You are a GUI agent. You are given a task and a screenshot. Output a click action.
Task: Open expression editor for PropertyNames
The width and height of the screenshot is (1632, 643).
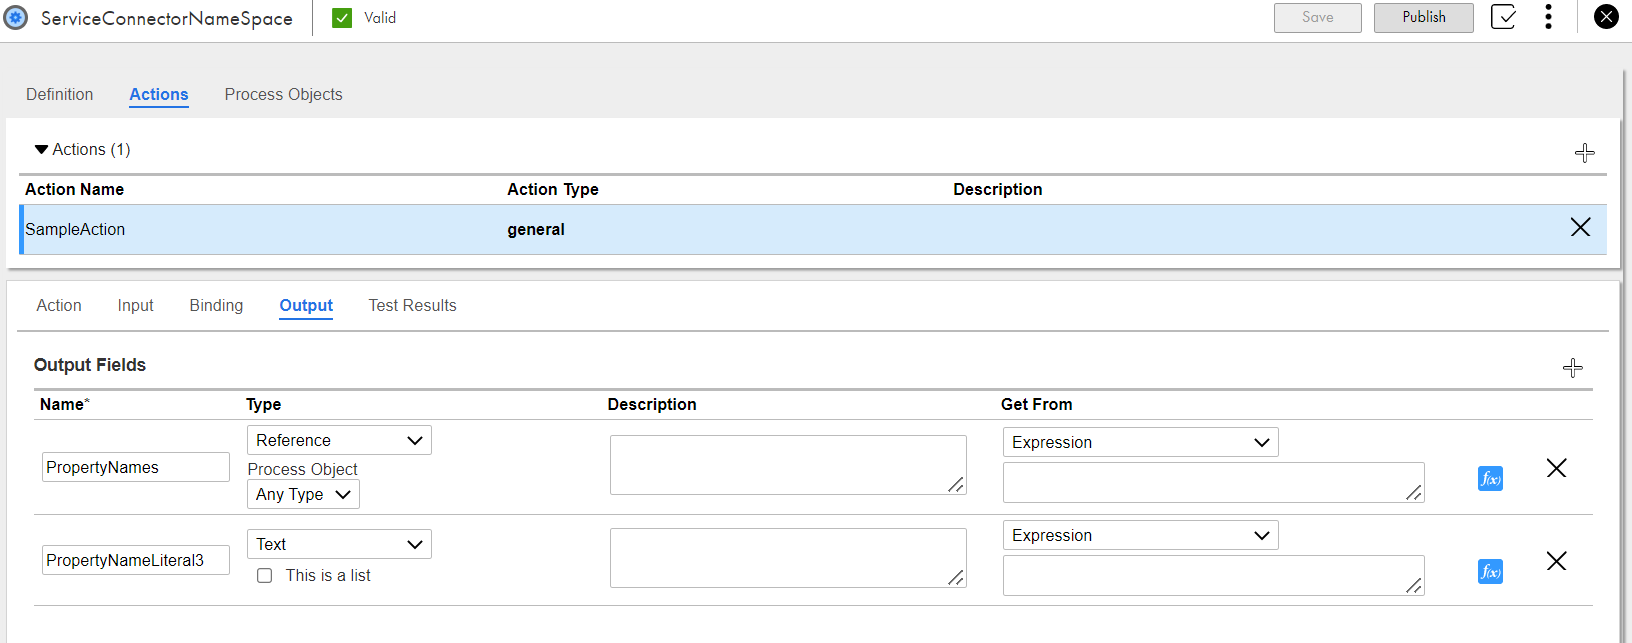click(1490, 479)
